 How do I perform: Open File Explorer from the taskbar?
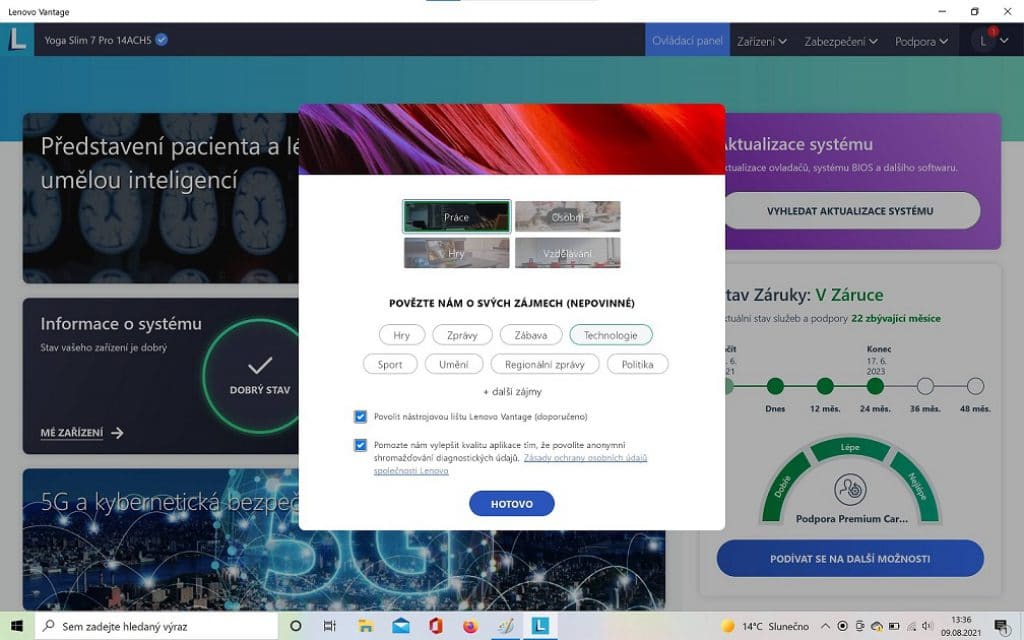click(x=366, y=626)
